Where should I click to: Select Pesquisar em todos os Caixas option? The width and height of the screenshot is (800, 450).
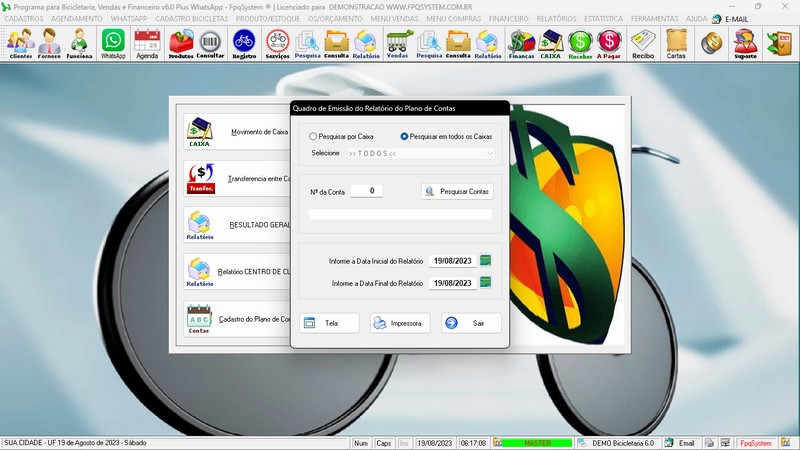coord(405,136)
